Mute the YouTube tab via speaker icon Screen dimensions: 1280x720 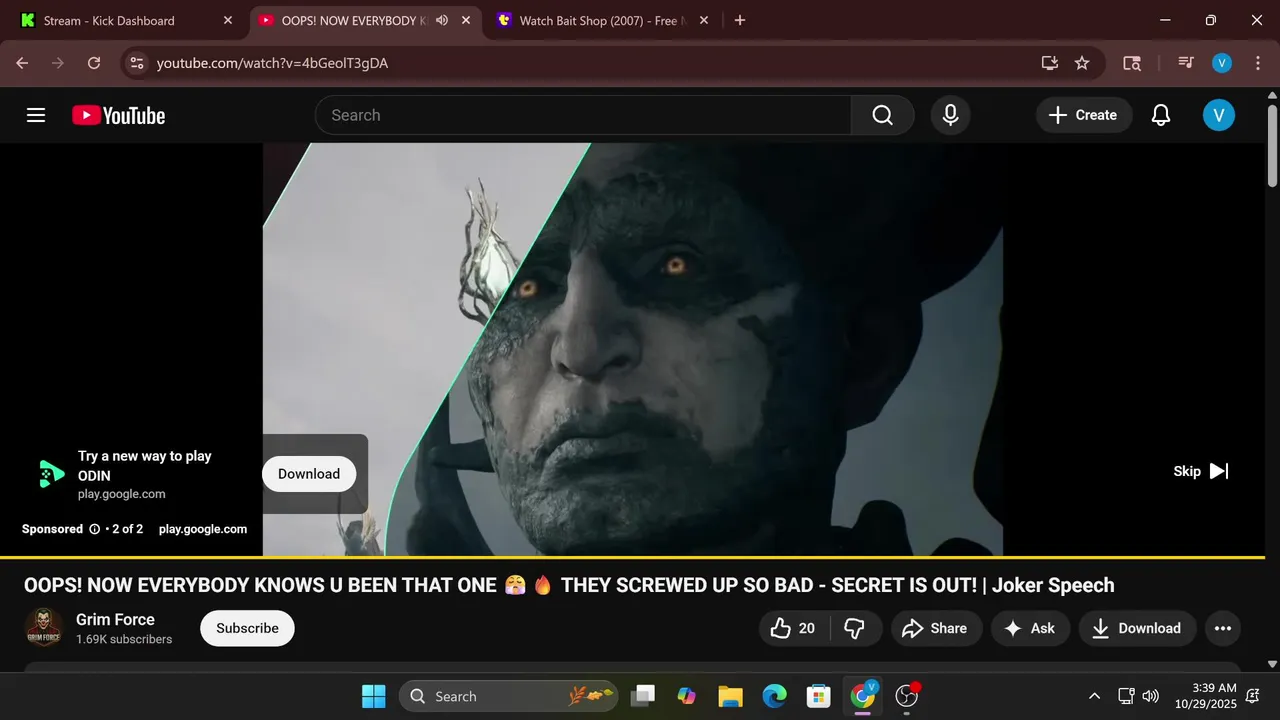coord(442,20)
